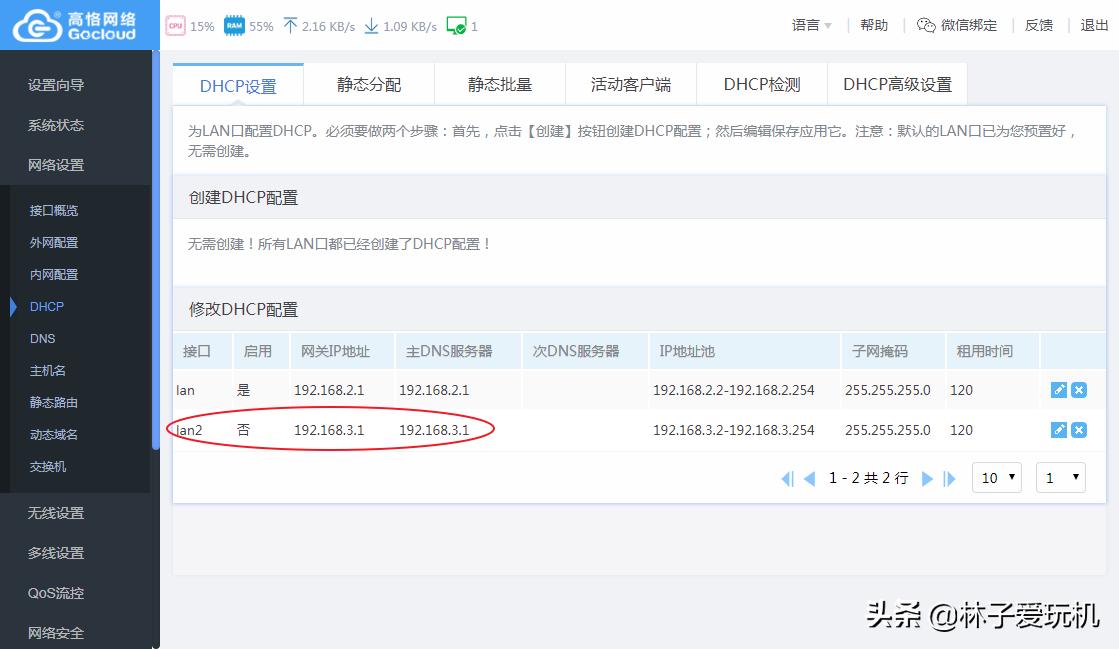The image size is (1119, 649).
Task: Open the page size dropdown showing 10
Action: coord(996,477)
